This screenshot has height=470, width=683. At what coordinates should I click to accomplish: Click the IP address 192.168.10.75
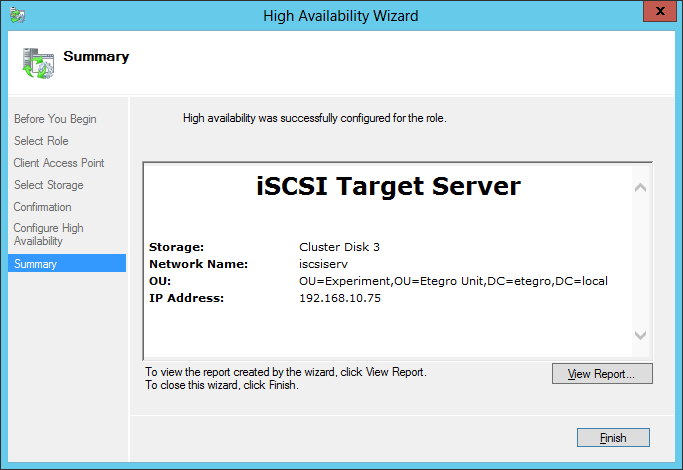click(x=340, y=298)
